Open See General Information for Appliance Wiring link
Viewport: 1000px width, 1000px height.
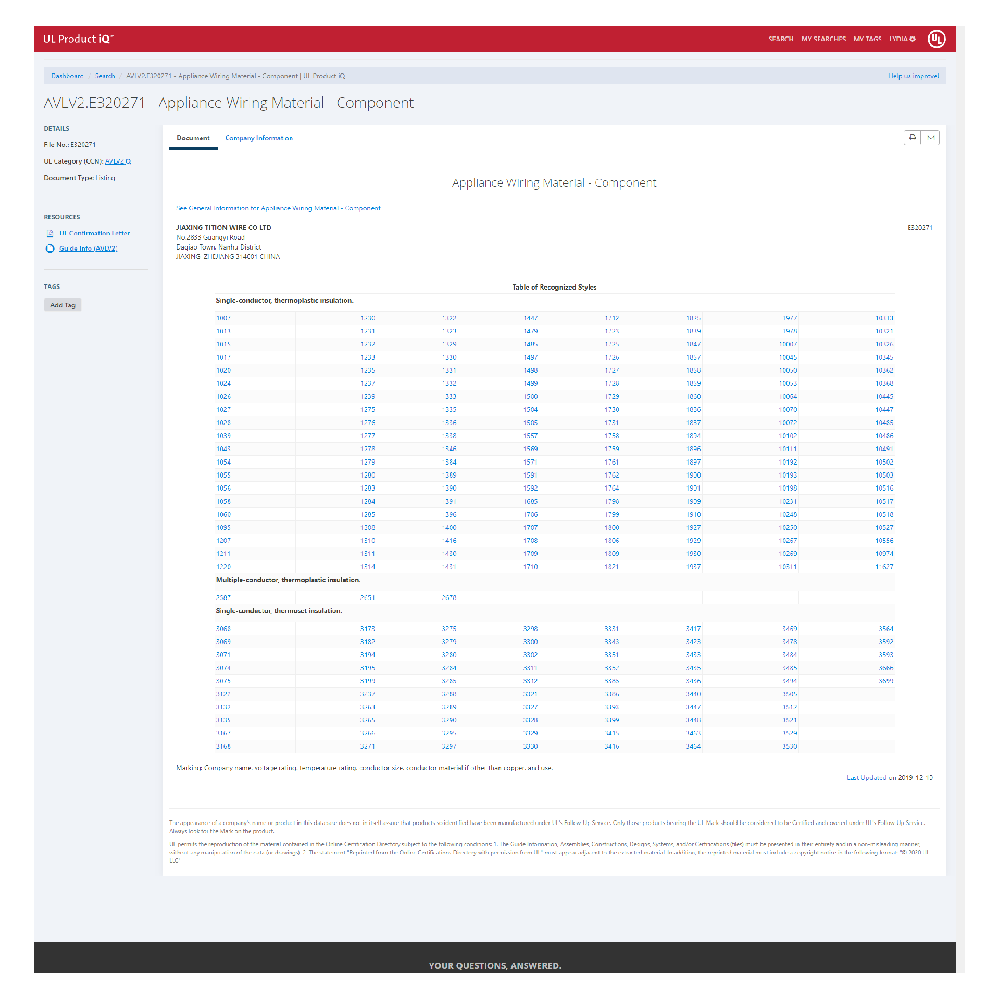tap(278, 208)
